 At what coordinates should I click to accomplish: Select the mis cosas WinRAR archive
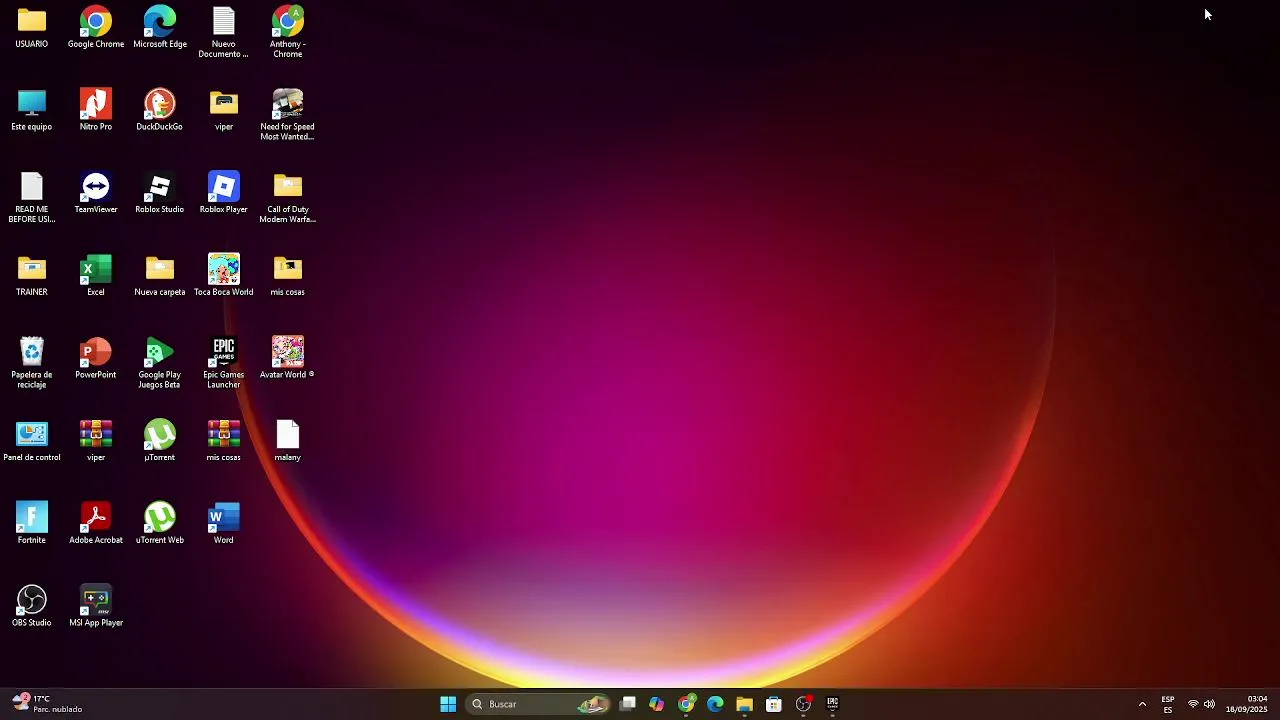223,442
